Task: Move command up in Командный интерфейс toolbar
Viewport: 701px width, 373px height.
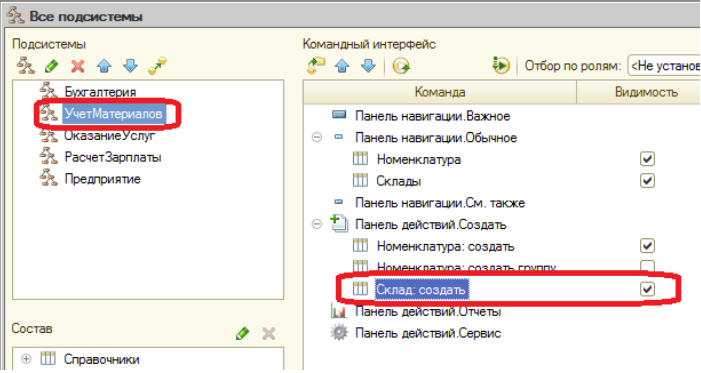Action: (x=342, y=66)
